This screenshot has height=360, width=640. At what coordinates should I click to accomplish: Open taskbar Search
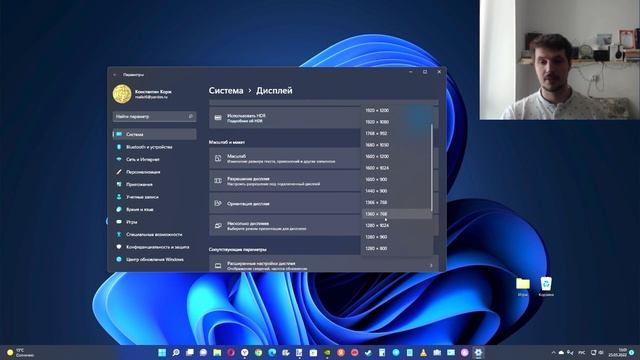(x=176, y=352)
